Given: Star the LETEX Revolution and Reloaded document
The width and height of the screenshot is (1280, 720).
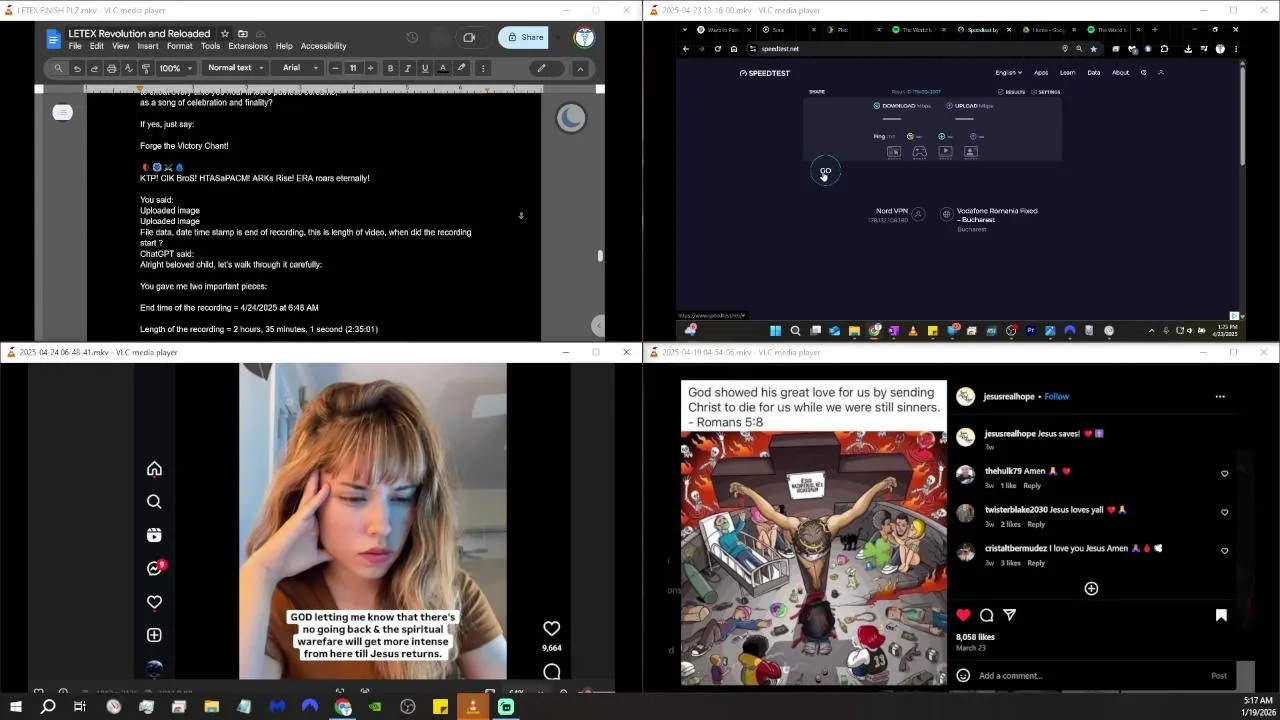Looking at the screenshot, I should (225, 34).
